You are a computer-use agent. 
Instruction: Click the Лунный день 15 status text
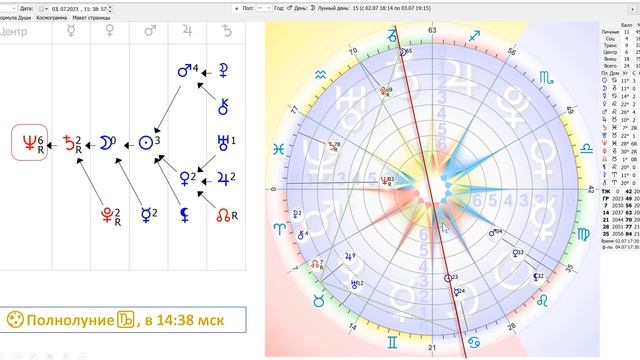click(373, 8)
